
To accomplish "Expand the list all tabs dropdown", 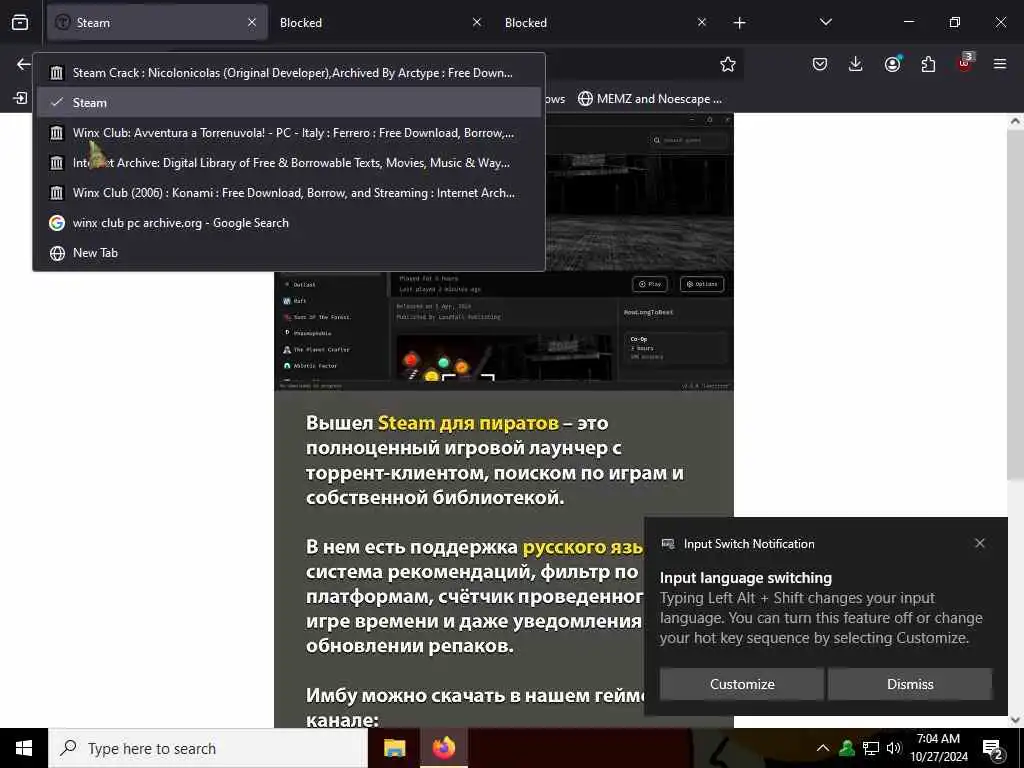I will (825, 22).
